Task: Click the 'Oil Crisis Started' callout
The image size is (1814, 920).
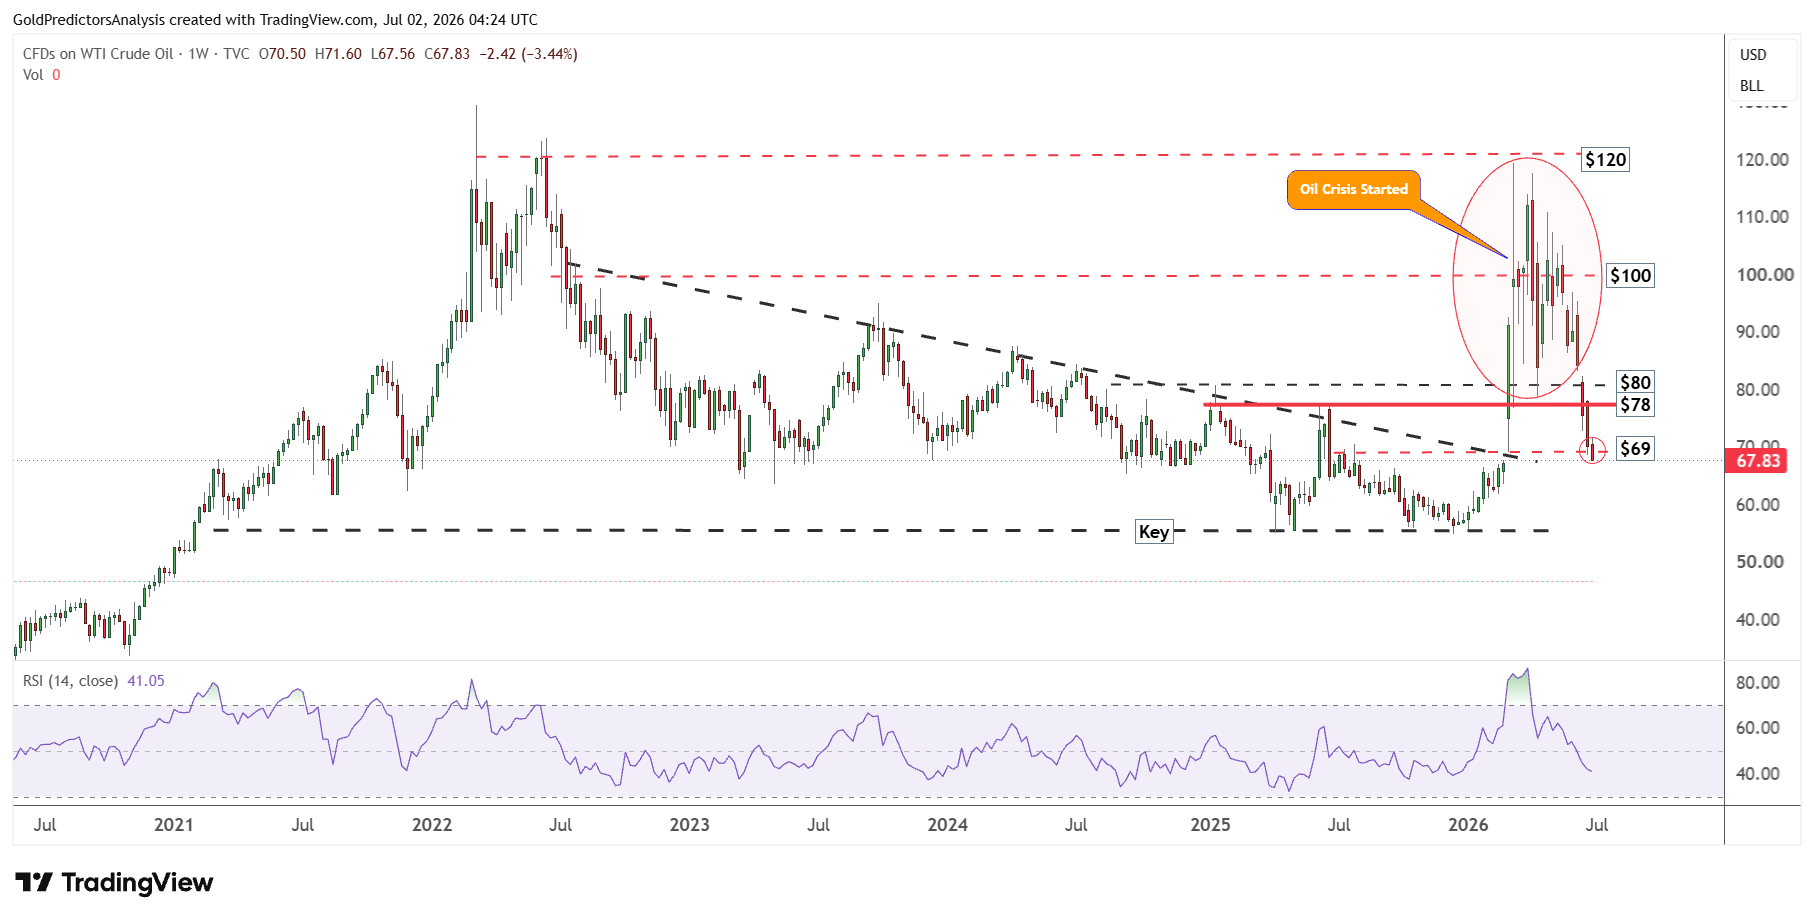Action: (1354, 190)
